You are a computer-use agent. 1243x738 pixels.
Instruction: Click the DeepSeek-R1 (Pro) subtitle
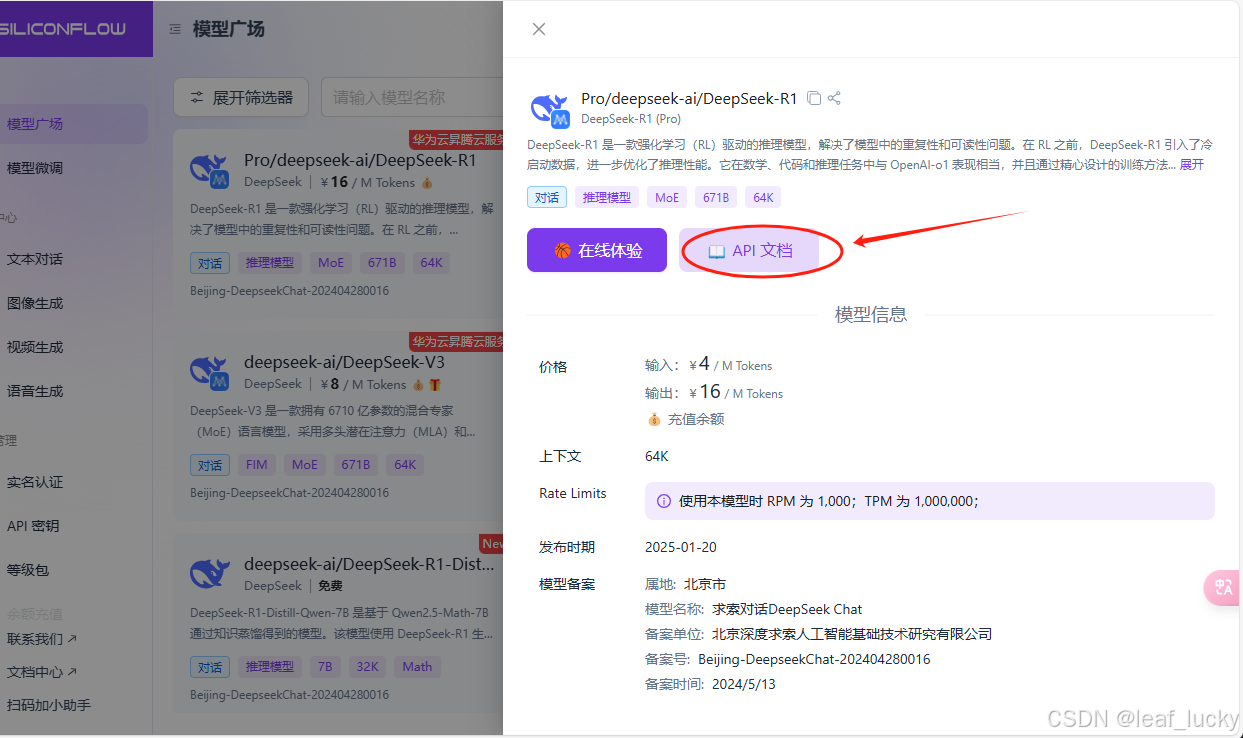click(631, 119)
